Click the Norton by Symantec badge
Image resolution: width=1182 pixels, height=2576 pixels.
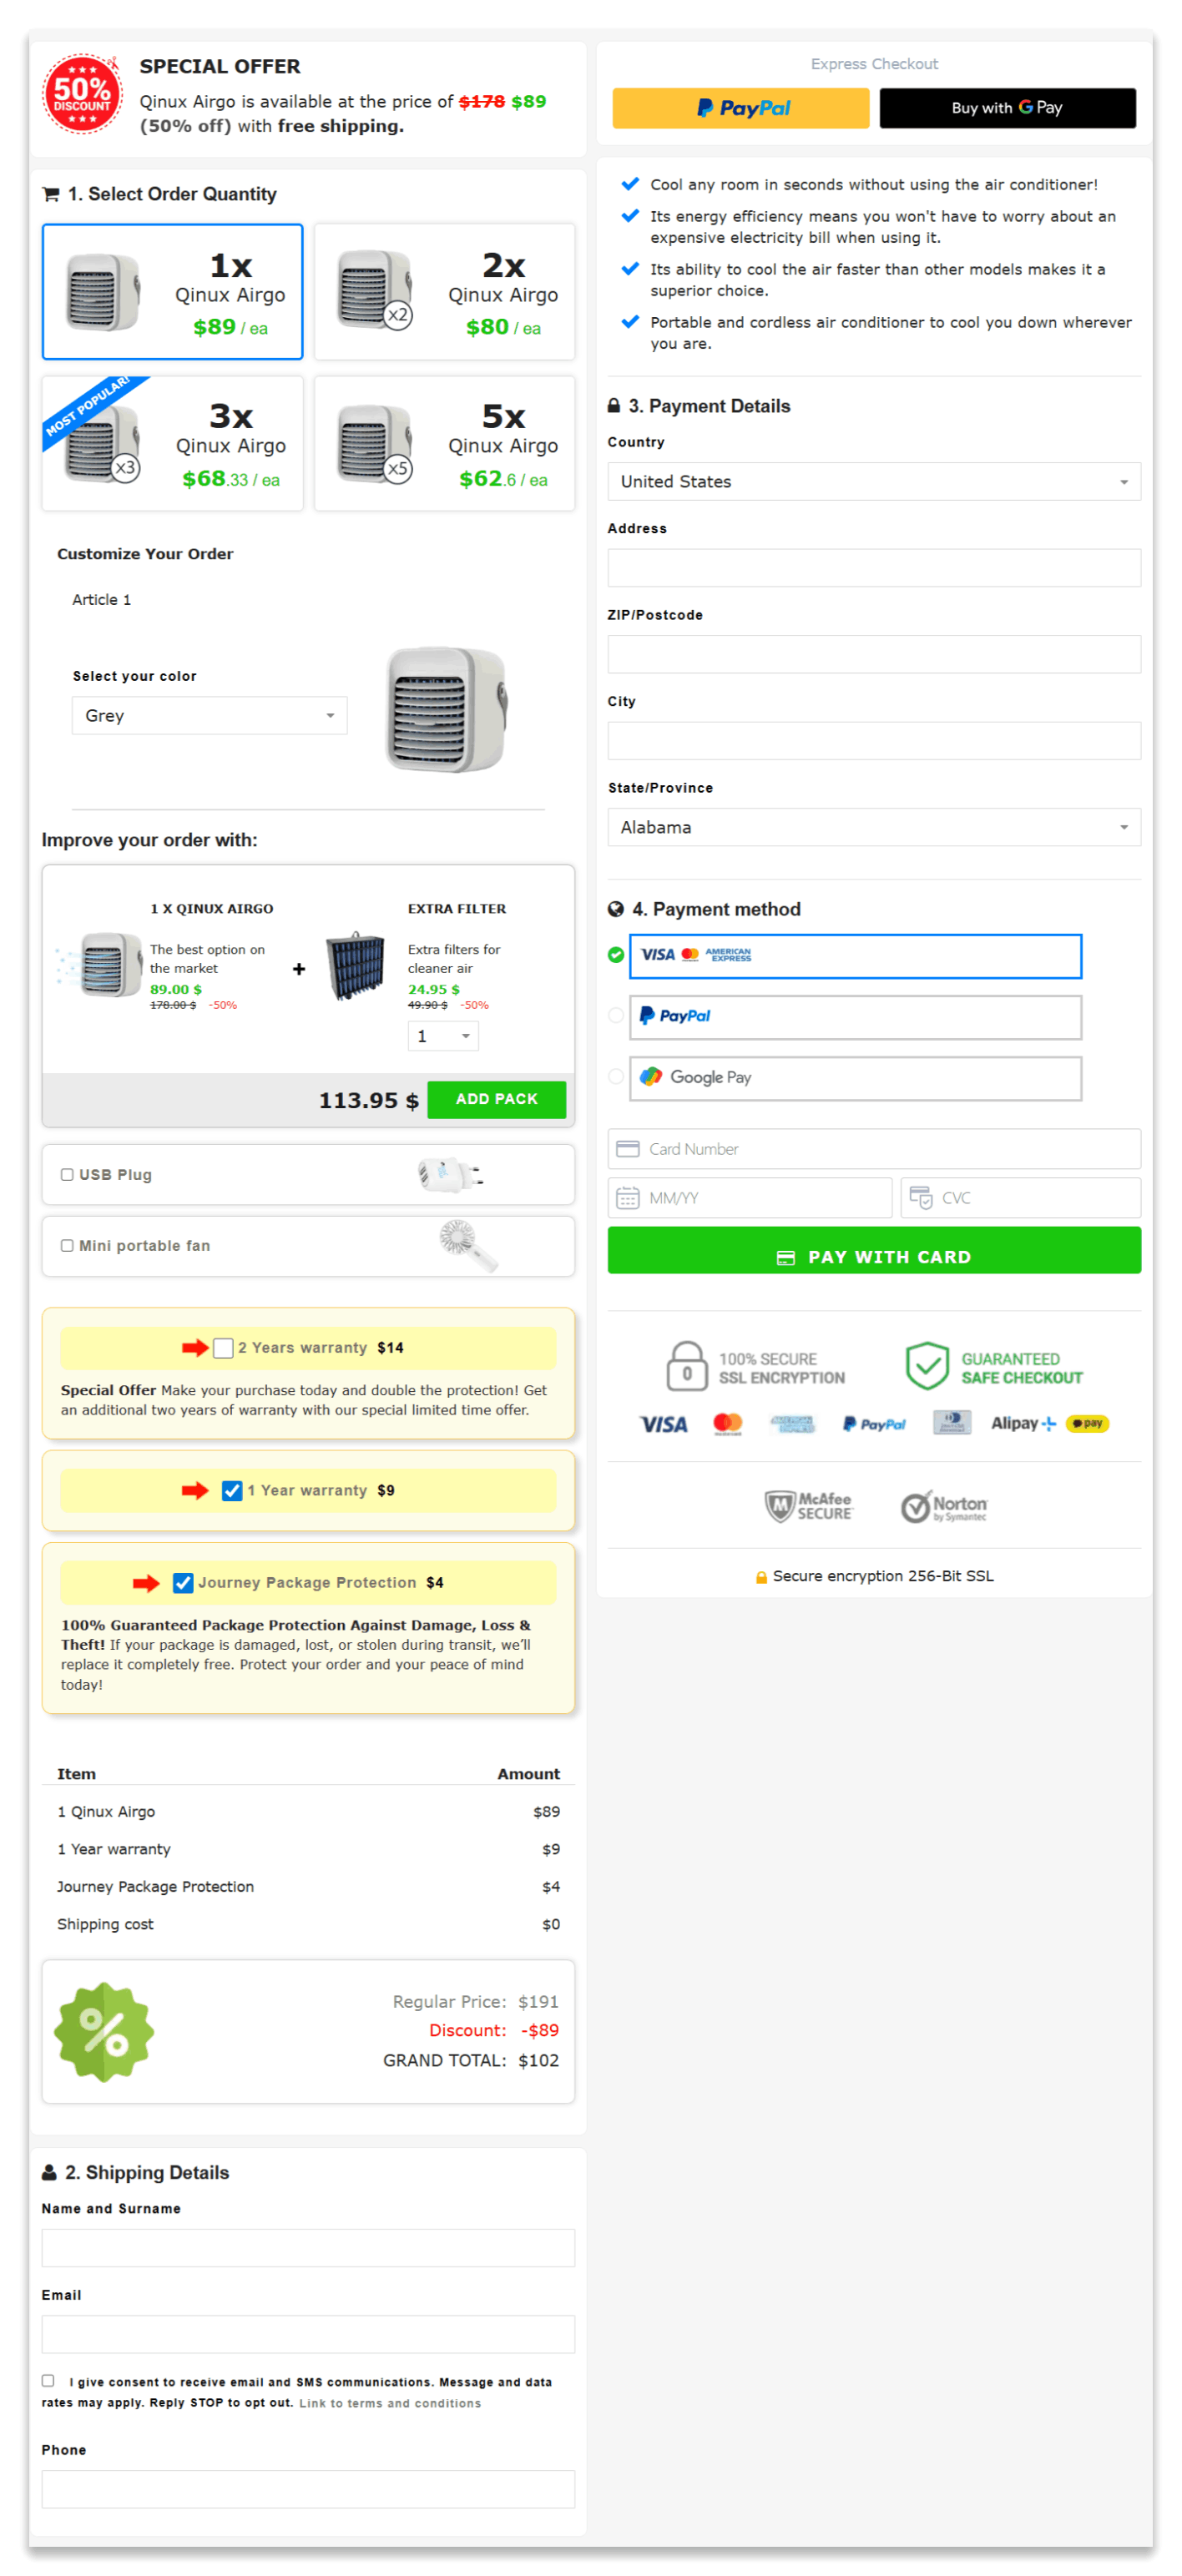[943, 1506]
